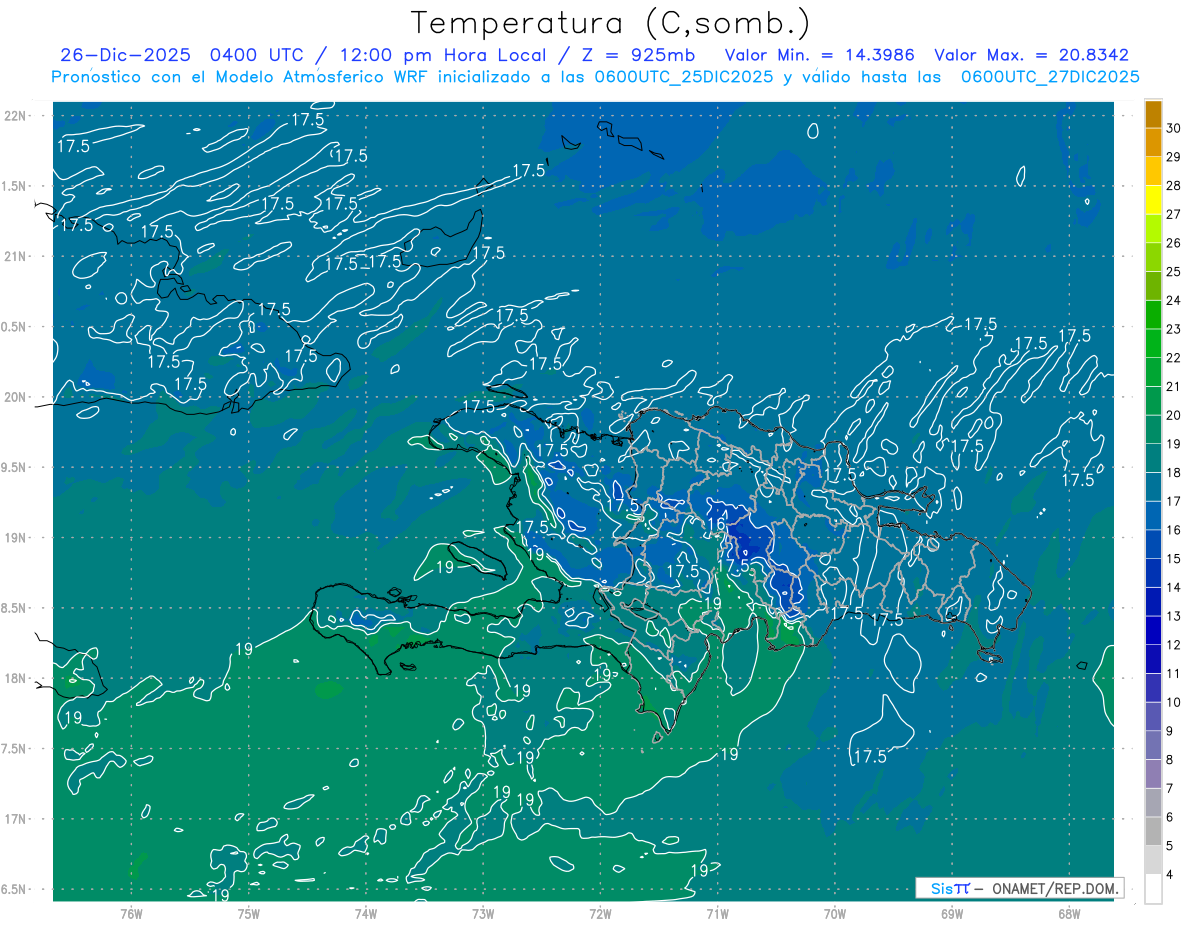Click latitude axis label '22N'
Image resolution: width=1200 pixels, height=927 pixels.
(17, 115)
